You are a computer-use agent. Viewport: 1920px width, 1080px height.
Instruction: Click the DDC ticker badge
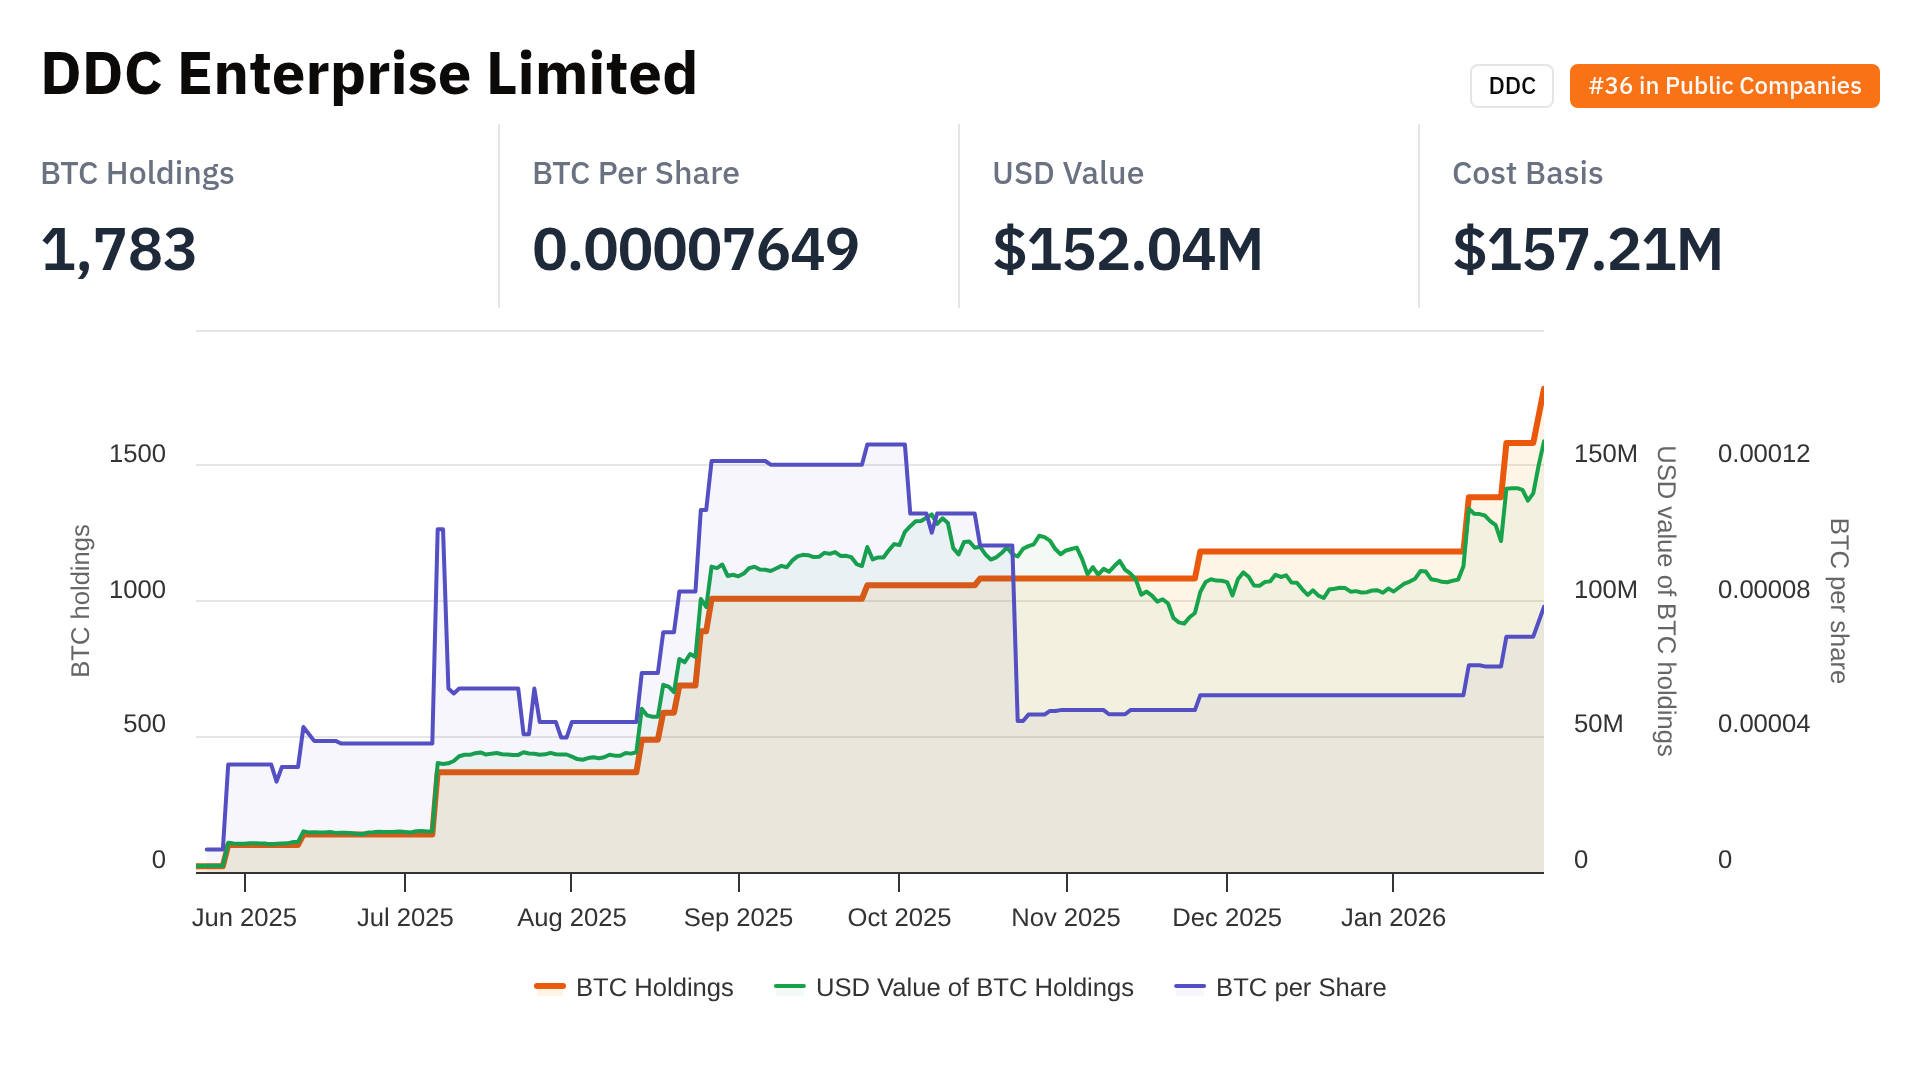pos(1511,86)
